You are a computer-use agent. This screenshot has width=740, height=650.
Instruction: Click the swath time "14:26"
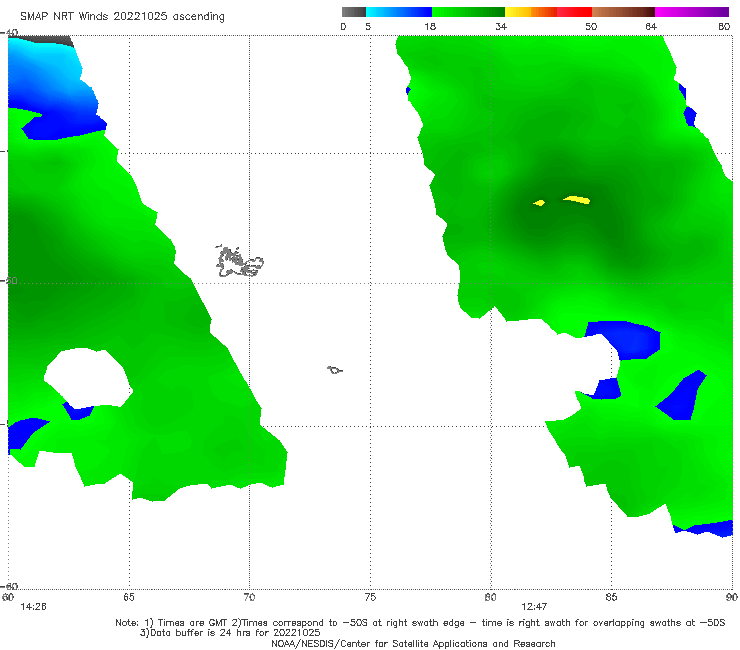34,607
